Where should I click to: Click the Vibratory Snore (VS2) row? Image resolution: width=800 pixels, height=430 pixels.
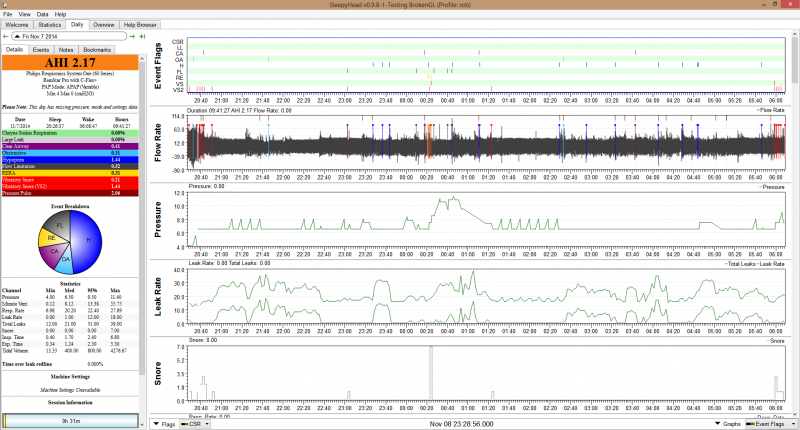click(70, 186)
